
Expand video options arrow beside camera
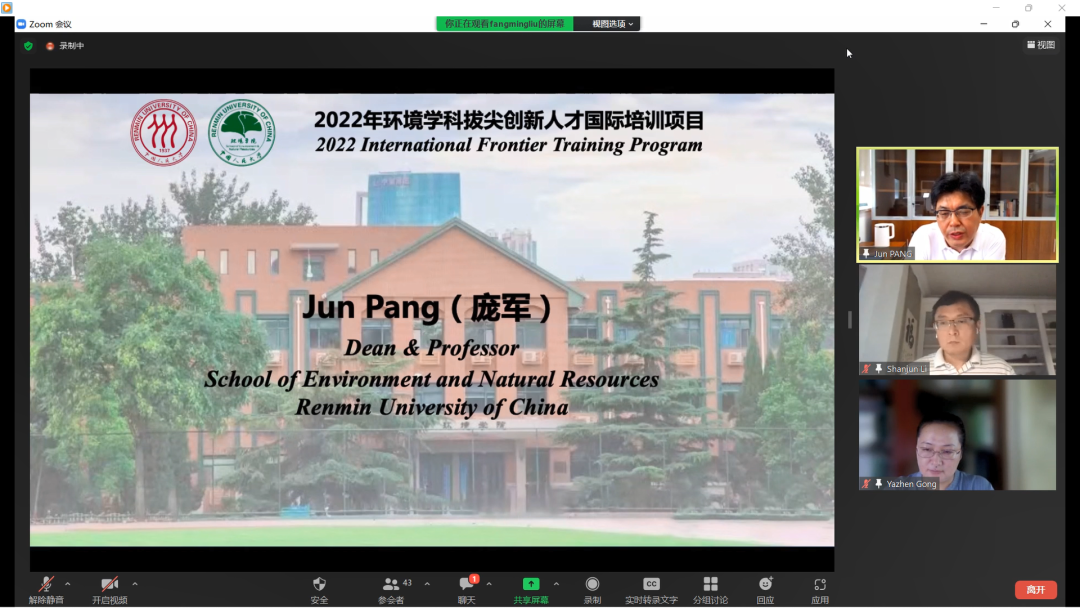[135, 584]
